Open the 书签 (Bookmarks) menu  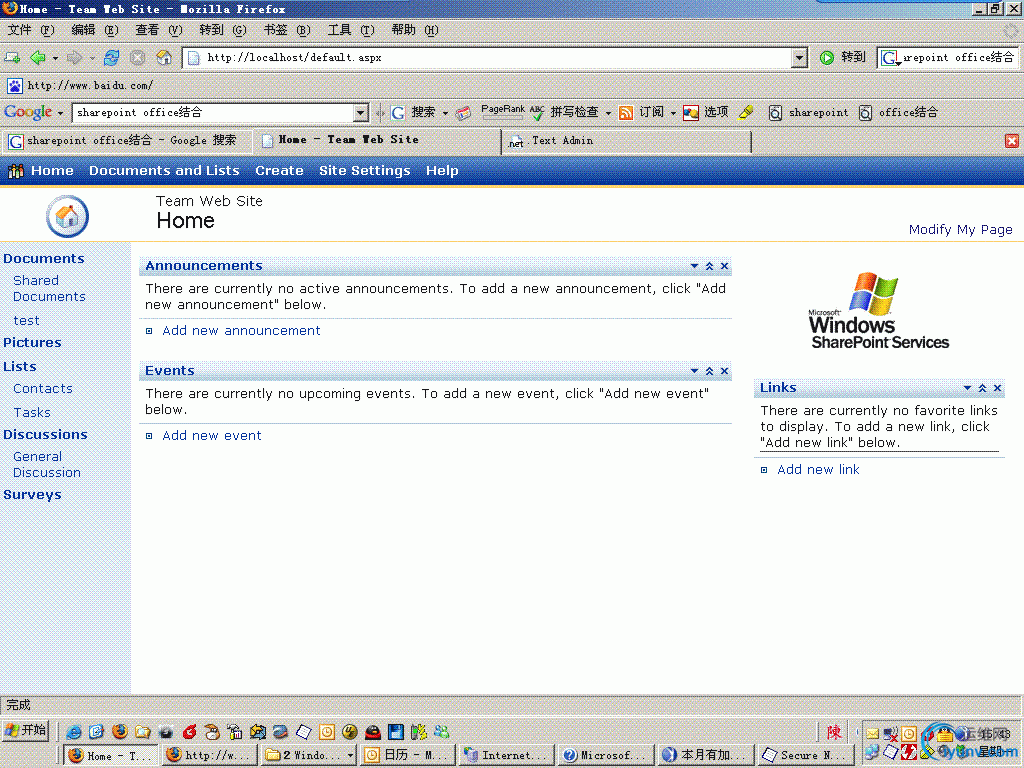(287, 30)
